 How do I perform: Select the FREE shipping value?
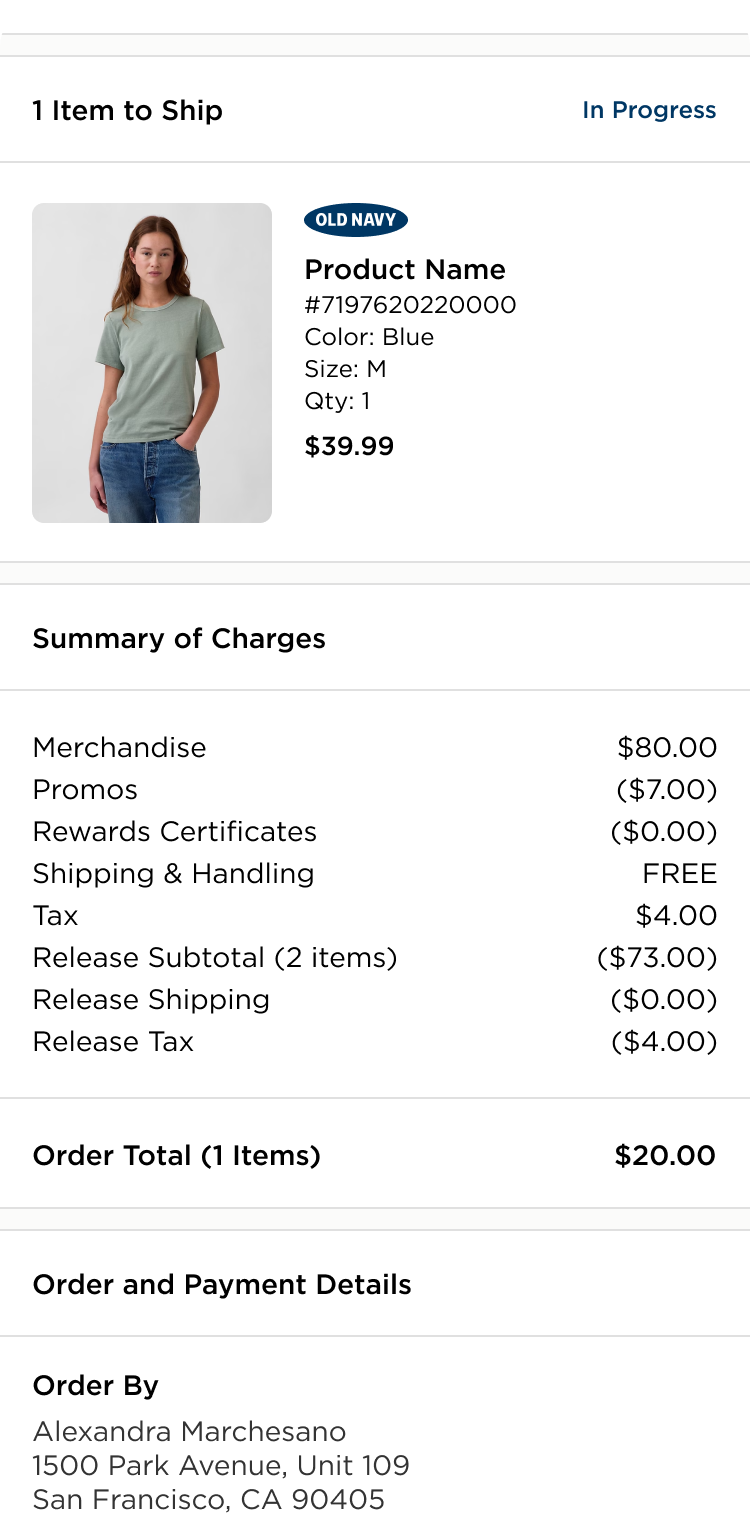(680, 874)
